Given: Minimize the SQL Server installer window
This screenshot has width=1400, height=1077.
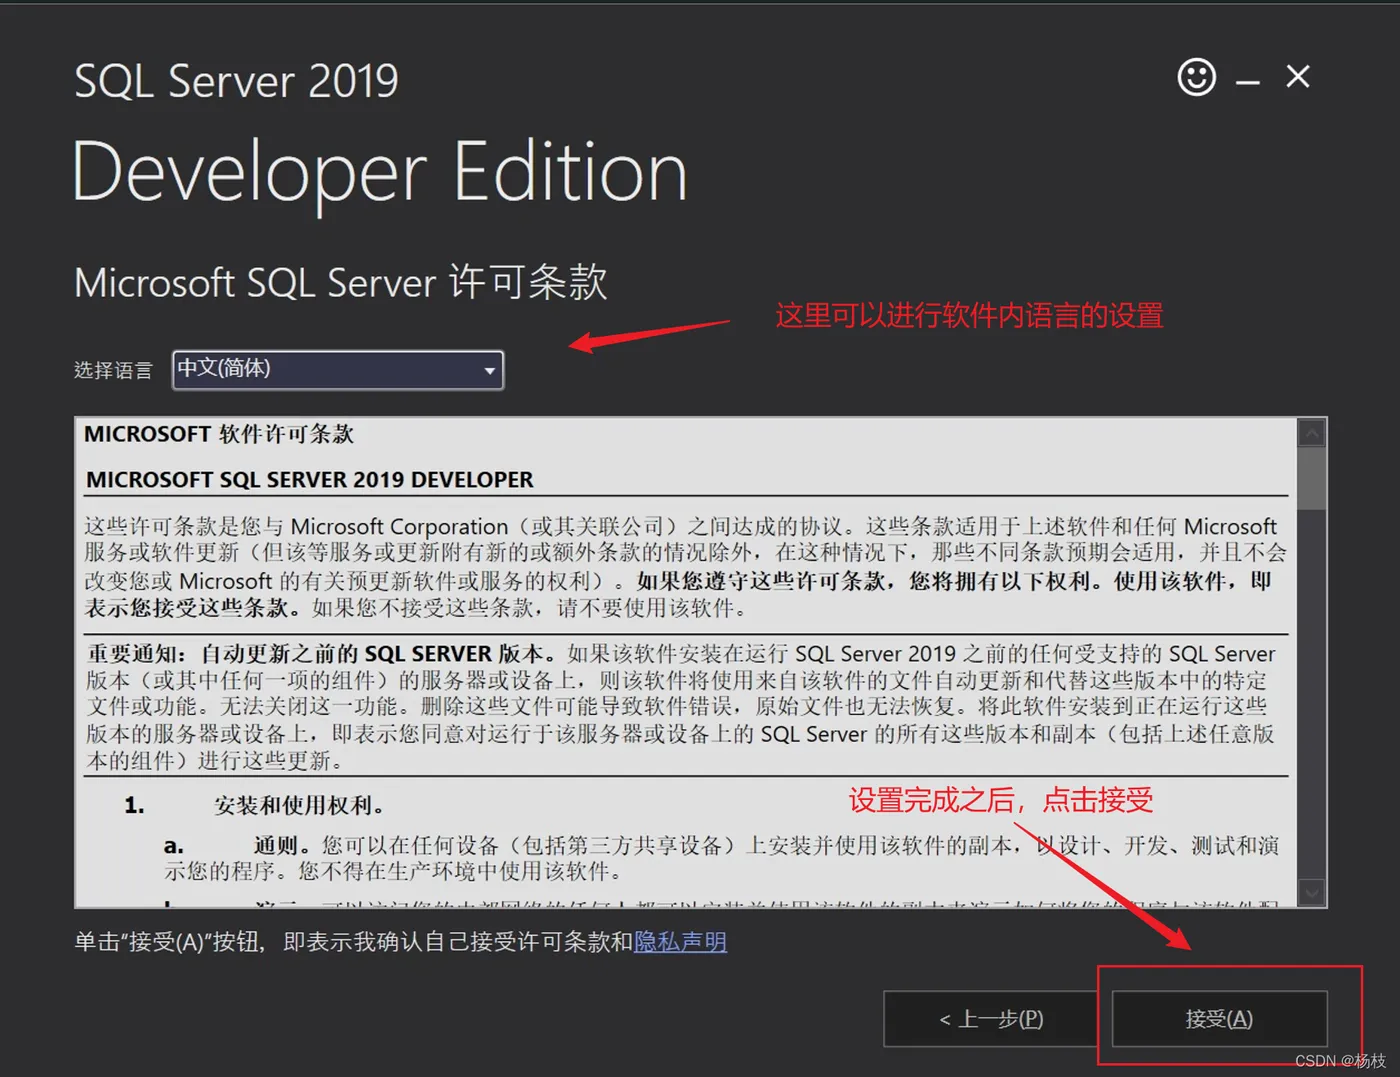Looking at the screenshot, I should coord(1247,83).
